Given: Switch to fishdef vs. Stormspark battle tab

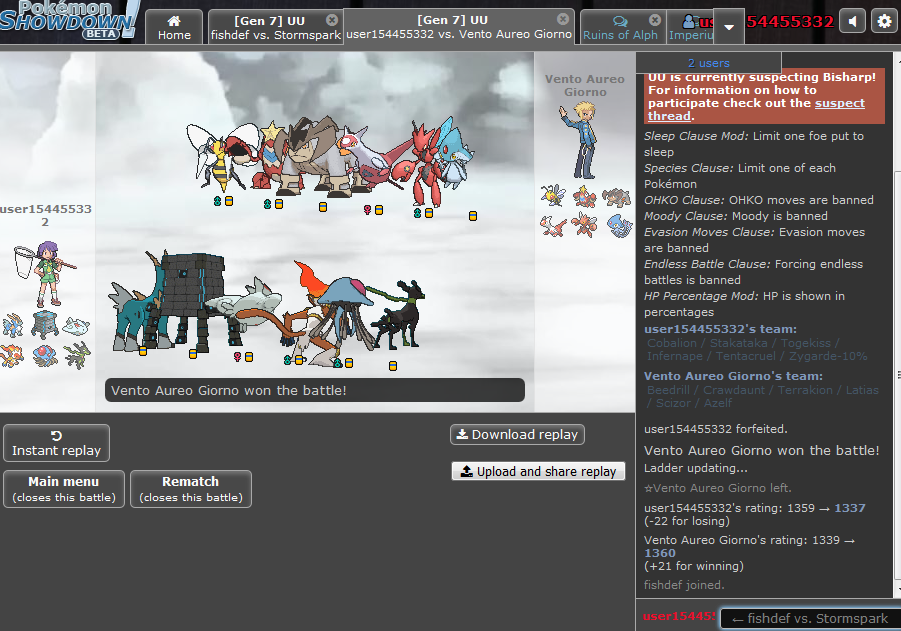Looking at the screenshot, I should point(275,27).
